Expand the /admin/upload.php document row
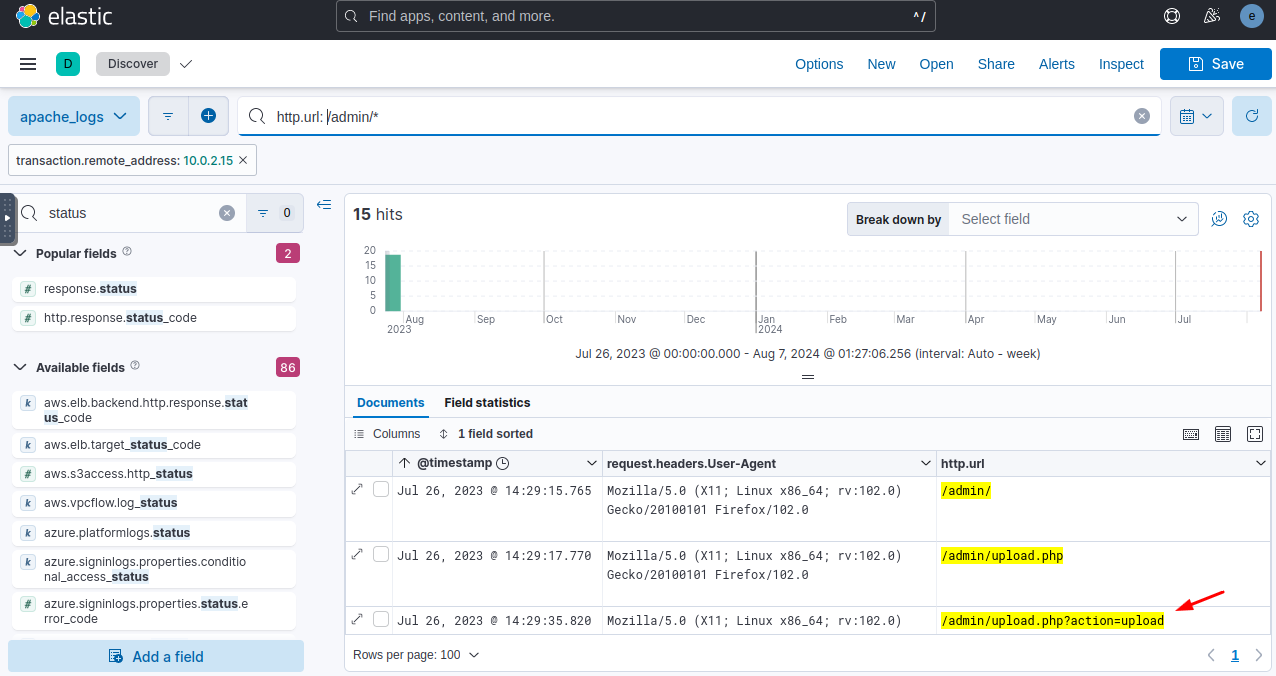 pos(357,553)
